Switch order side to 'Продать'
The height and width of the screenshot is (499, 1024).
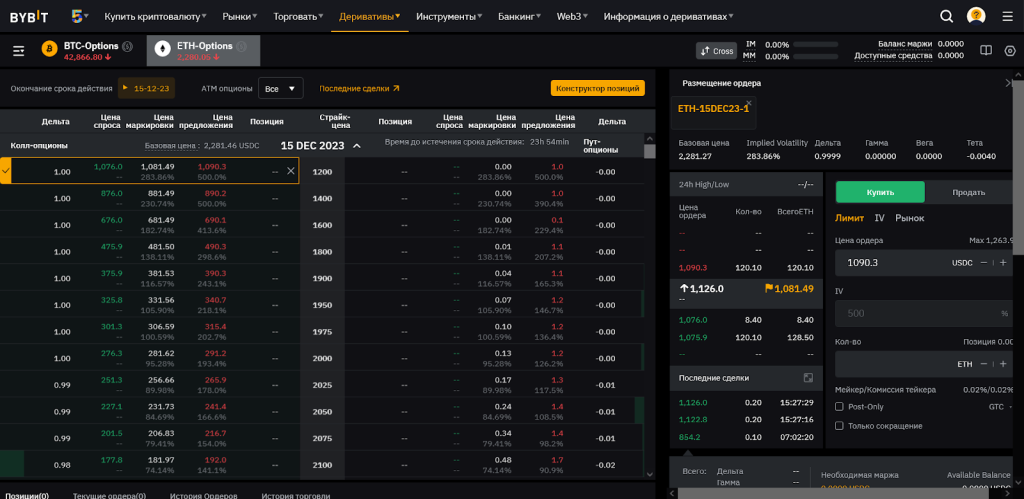(x=968, y=192)
